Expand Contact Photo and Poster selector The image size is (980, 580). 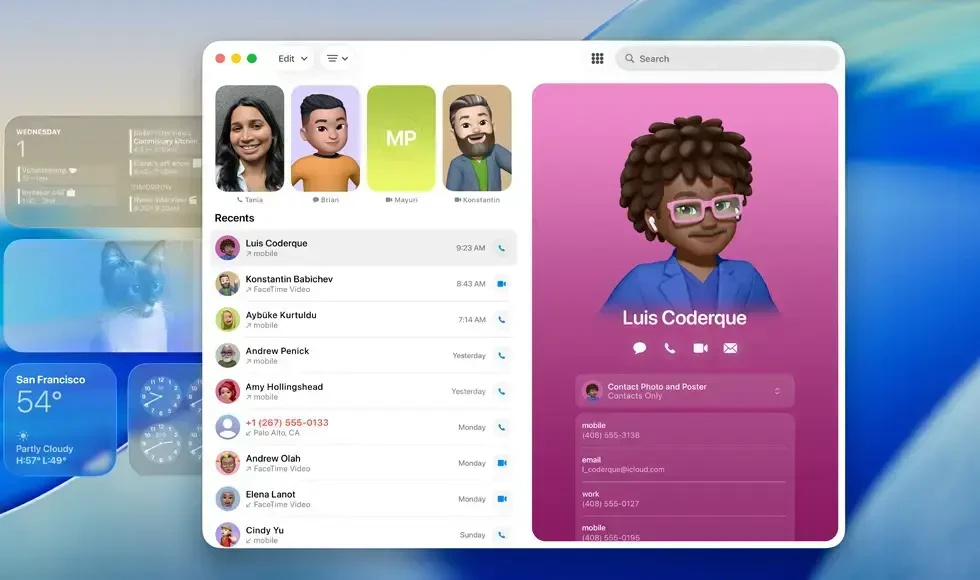(685, 391)
